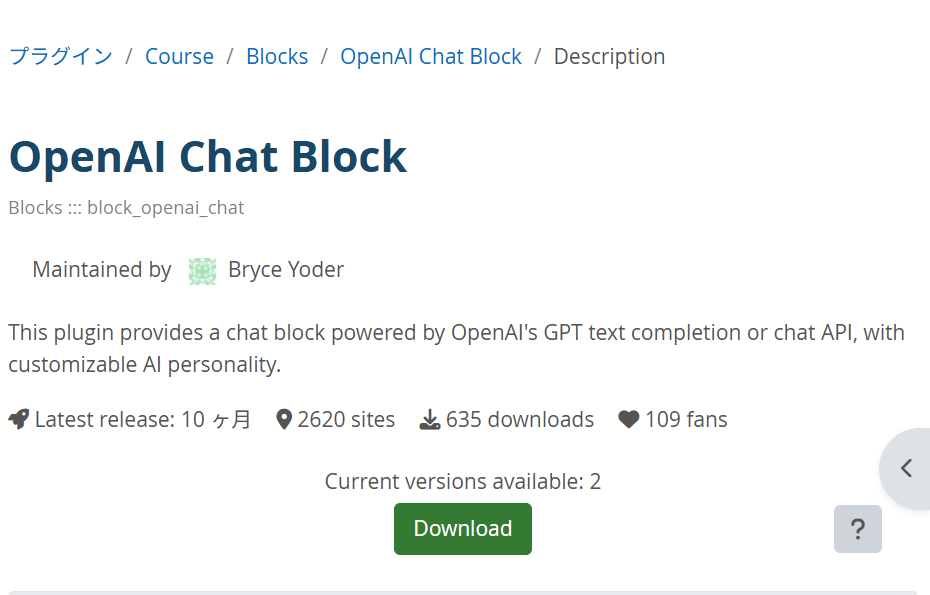
Task: Click the 2620 sites statistic text
Action: [x=346, y=420]
